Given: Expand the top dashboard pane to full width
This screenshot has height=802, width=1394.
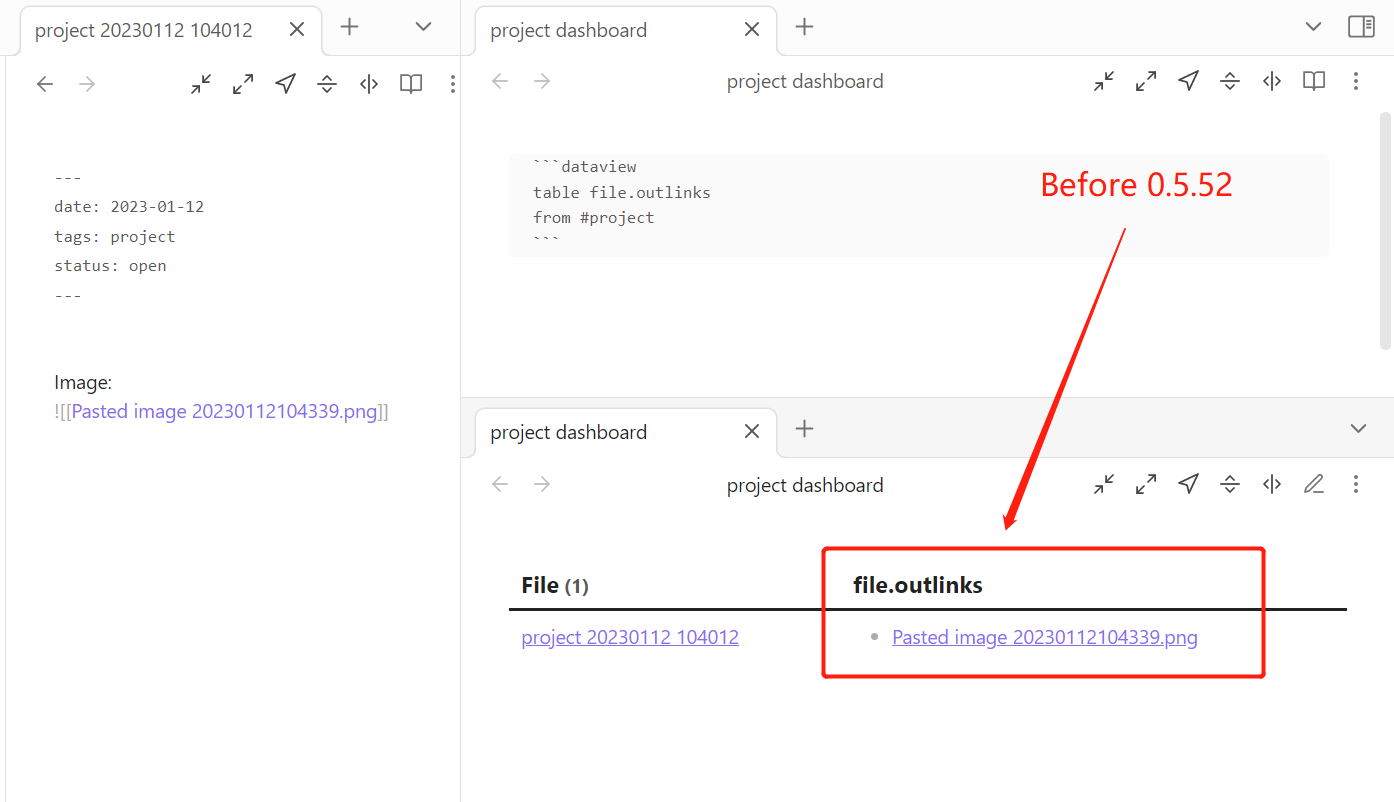Looking at the screenshot, I should click(x=1146, y=81).
